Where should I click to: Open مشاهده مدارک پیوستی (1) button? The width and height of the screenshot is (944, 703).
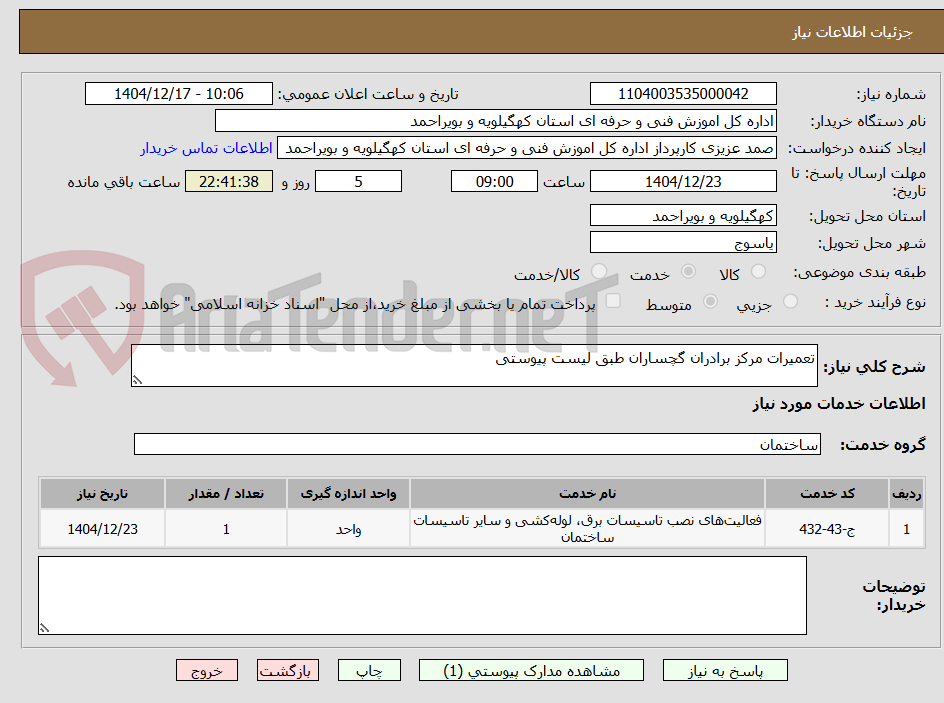tap(531, 670)
